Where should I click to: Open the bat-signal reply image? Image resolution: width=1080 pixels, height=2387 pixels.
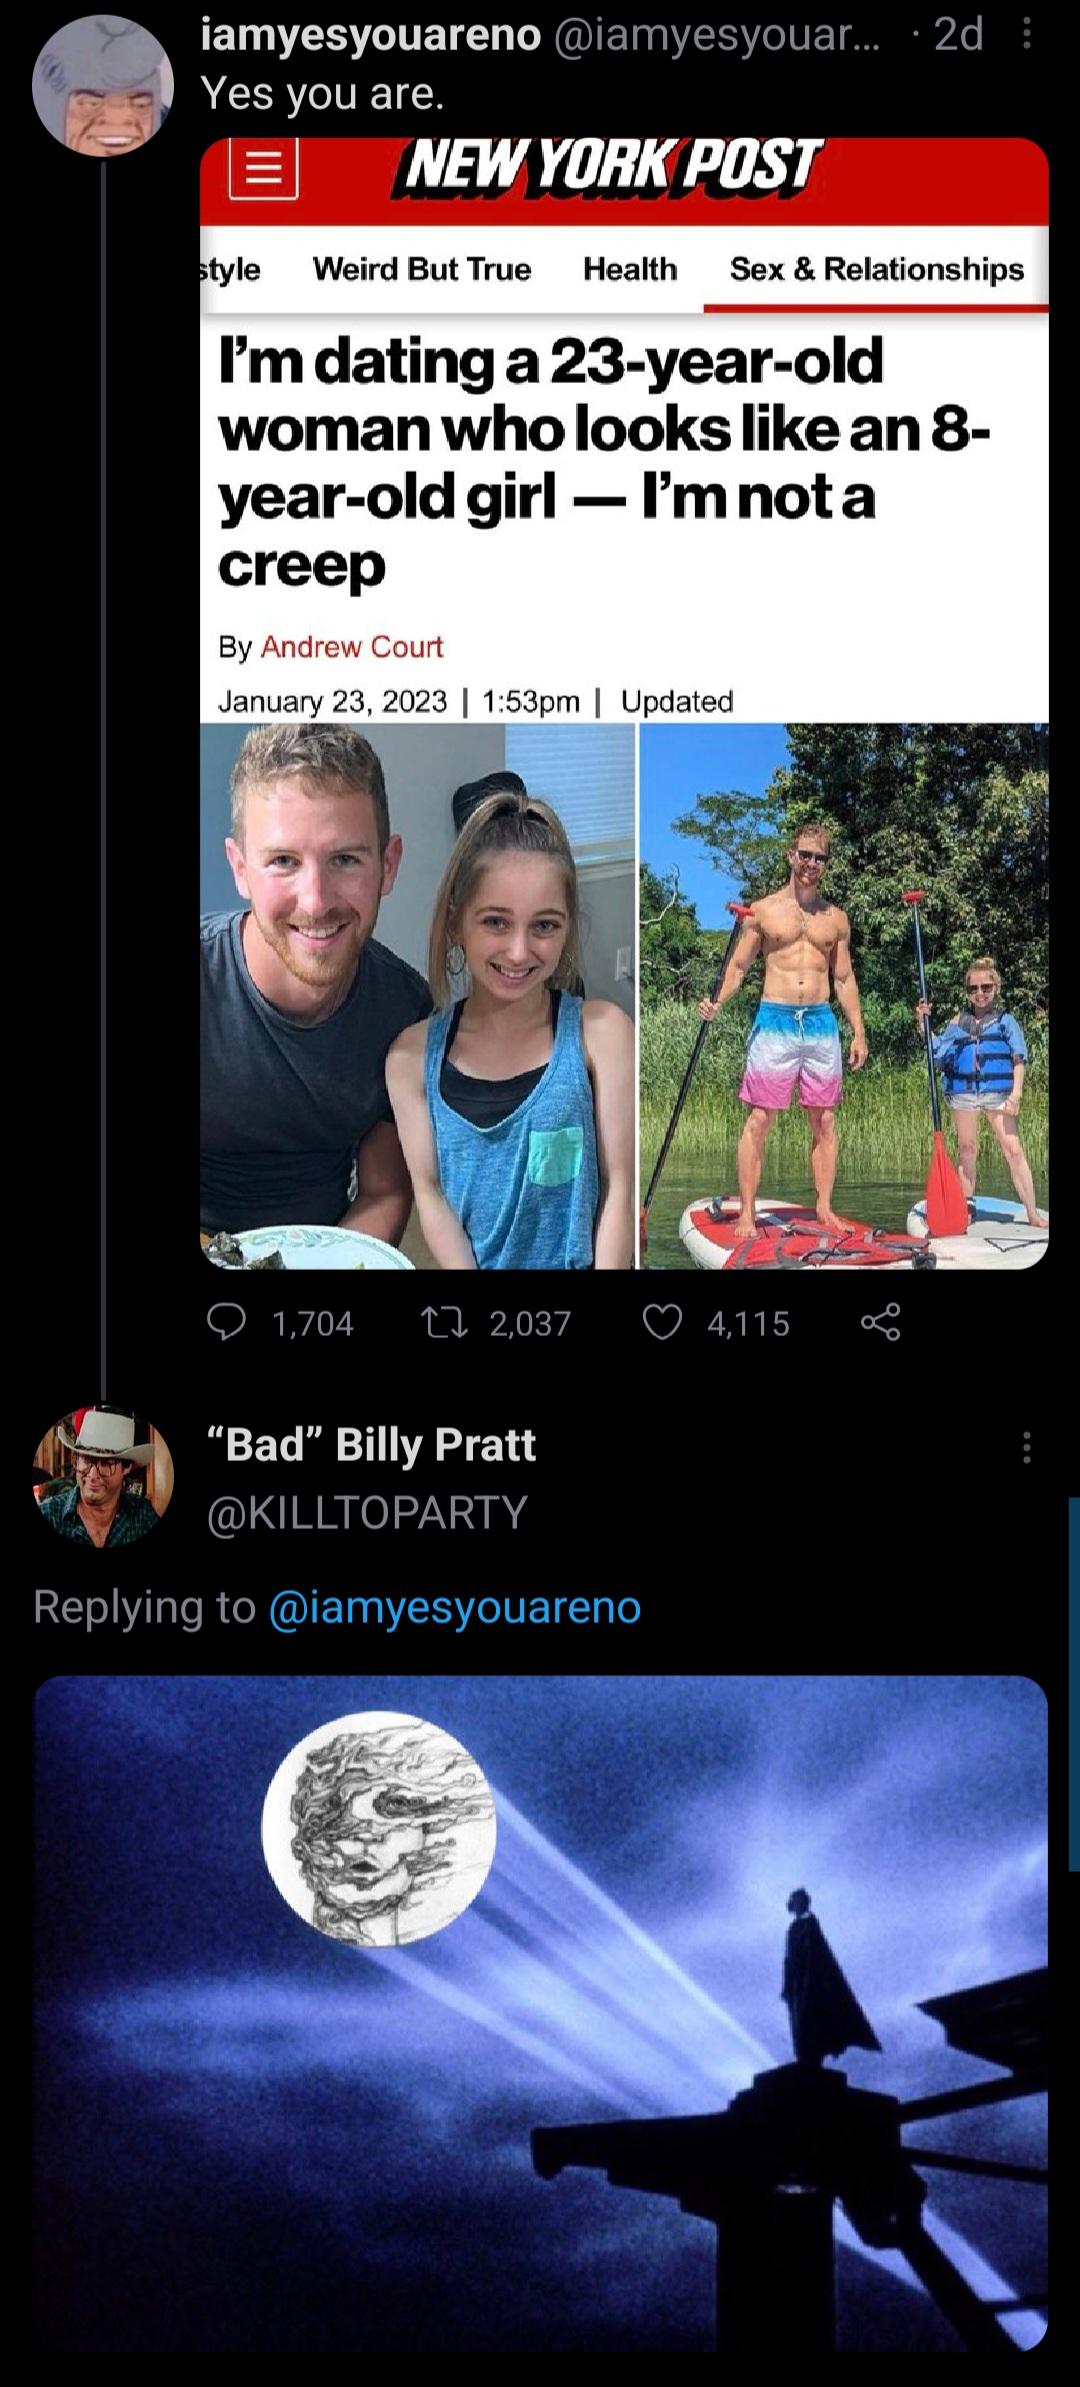[540, 2010]
